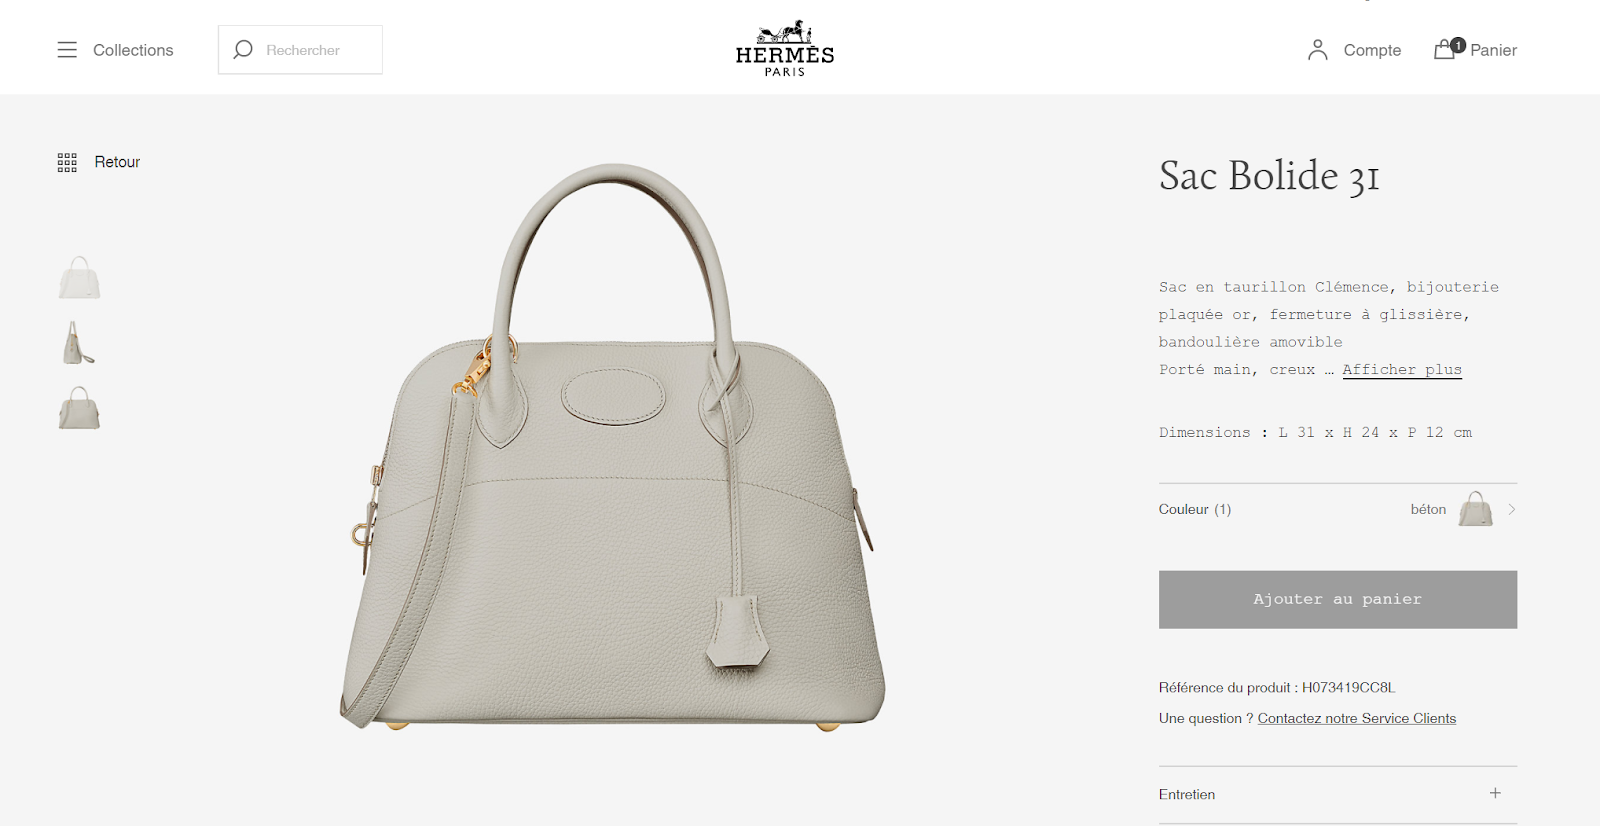The width and height of the screenshot is (1600, 826).
Task: Expand description via Afficher plus
Action: [1402, 369]
